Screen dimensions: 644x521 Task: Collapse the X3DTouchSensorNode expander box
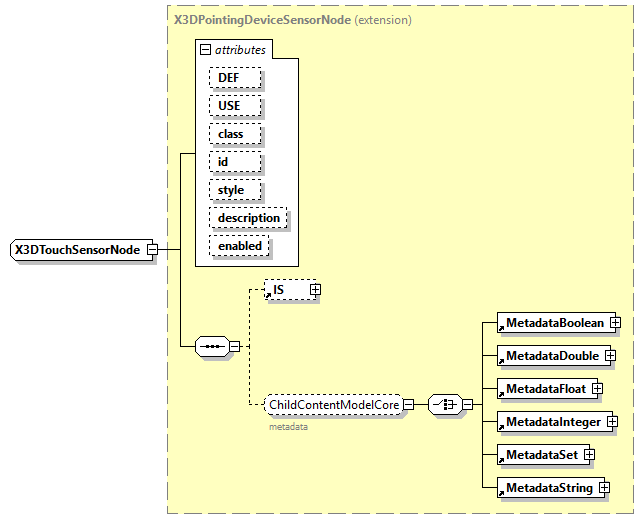pos(152,249)
